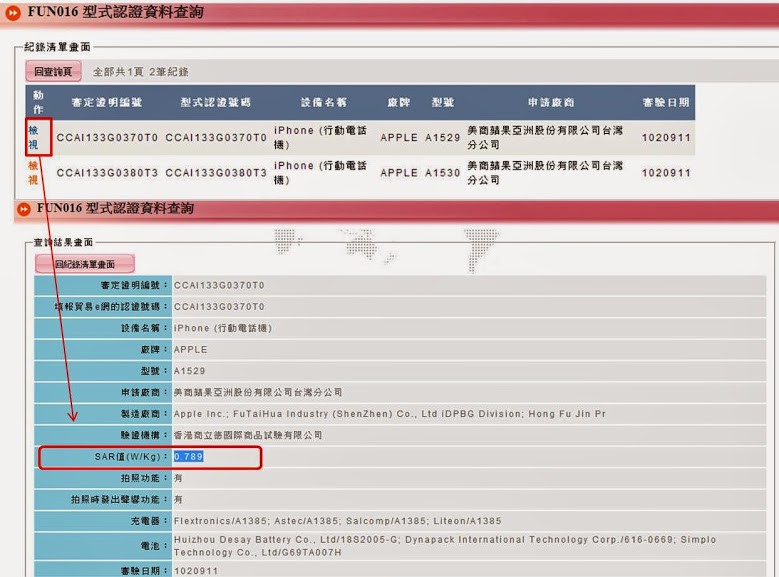
Task: Open 檢視 link for model A1529 row
Action: pyautogui.click(x=33, y=137)
